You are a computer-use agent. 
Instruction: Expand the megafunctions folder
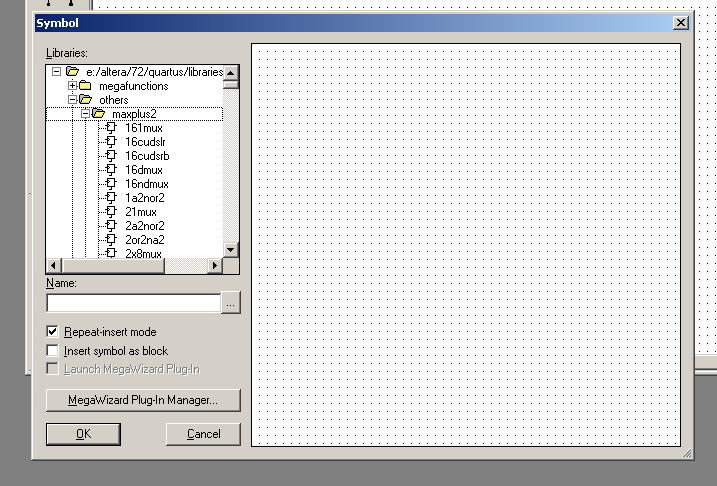tap(72, 85)
